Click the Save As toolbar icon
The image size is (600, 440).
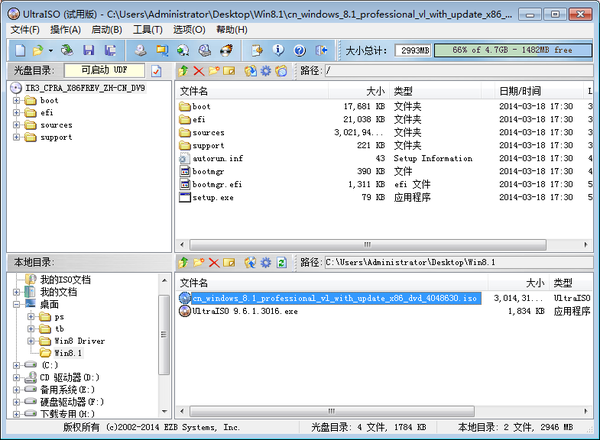click(110, 50)
